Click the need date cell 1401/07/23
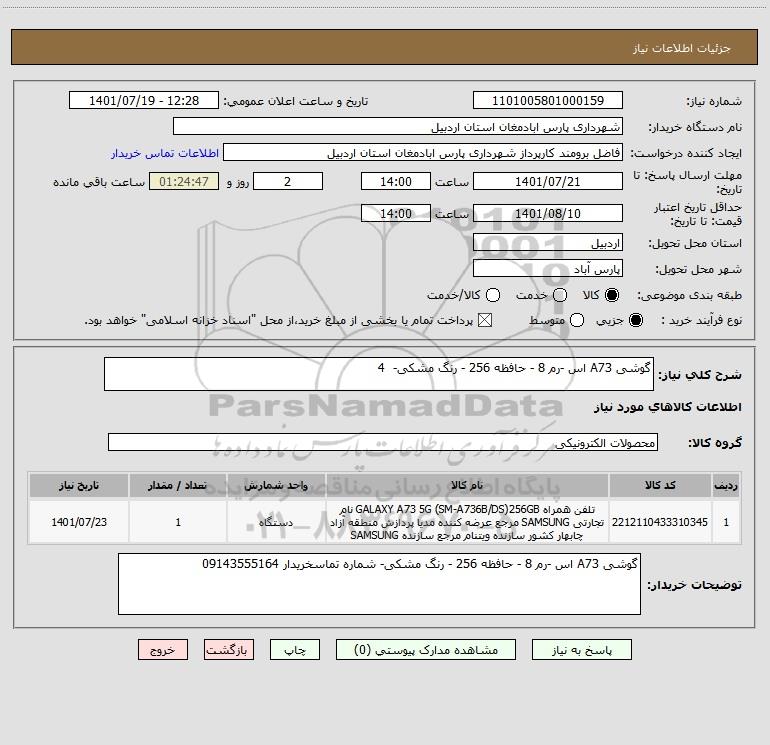The image size is (770, 745). coord(79,522)
